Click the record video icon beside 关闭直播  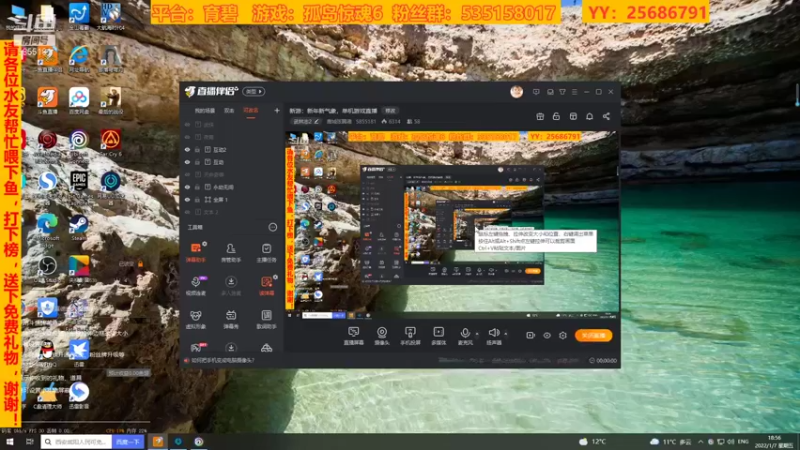(x=530, y=335)
